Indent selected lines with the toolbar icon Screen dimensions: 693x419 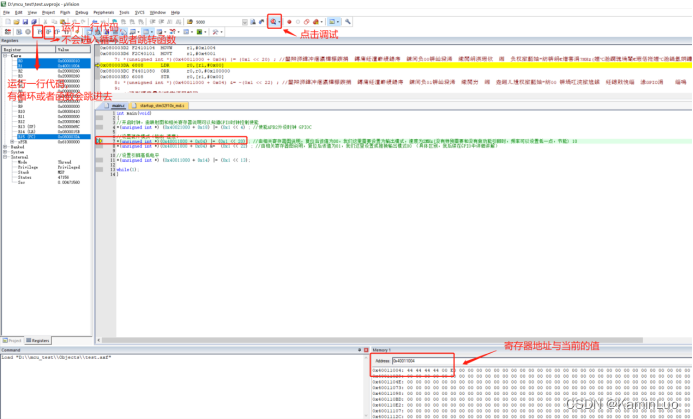click(152, 22)
